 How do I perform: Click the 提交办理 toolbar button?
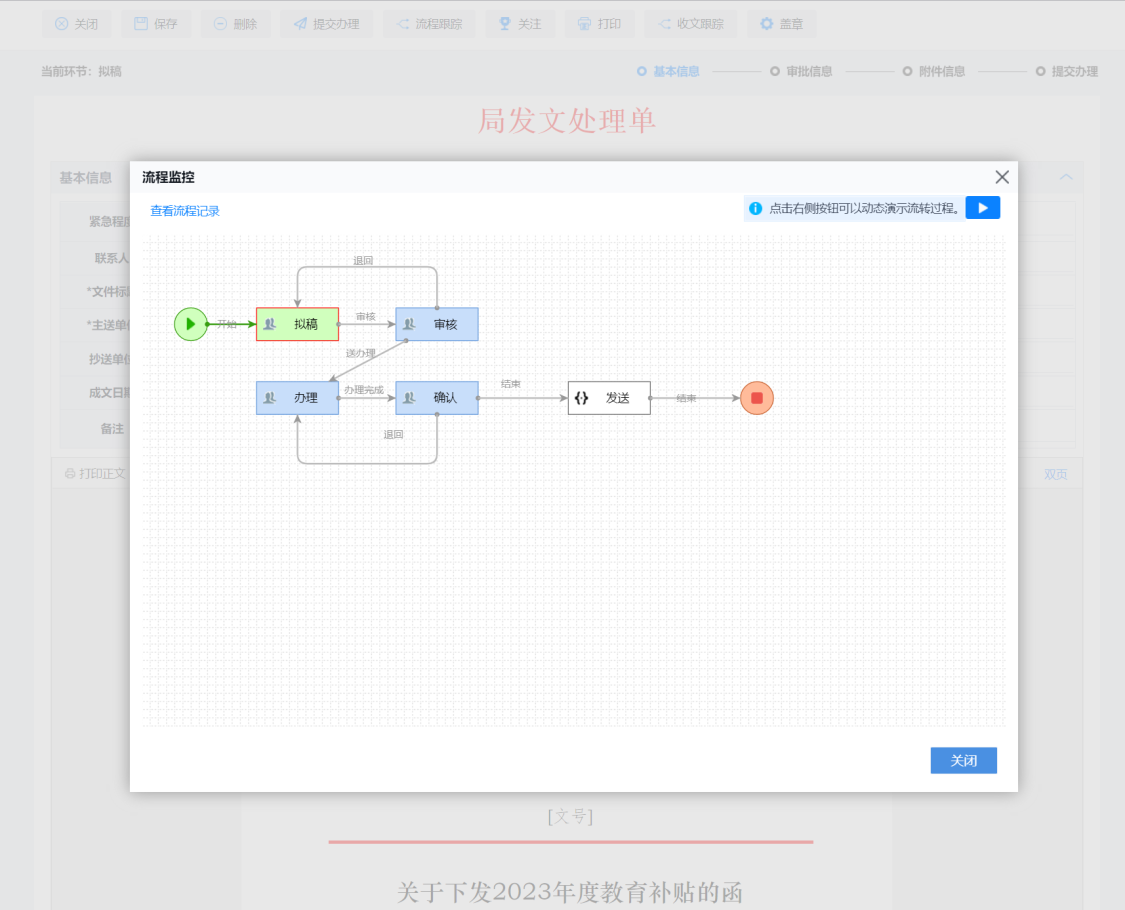[326, 24]
